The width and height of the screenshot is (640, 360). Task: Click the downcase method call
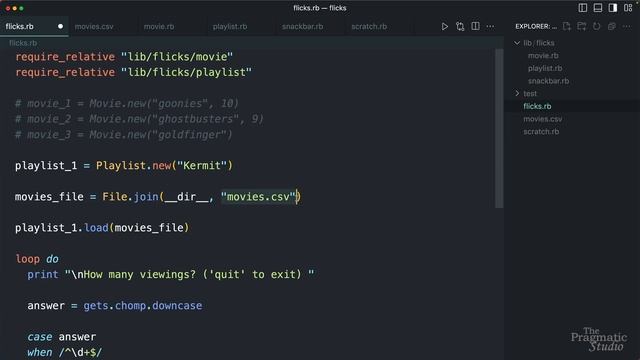(x=177, y=306)
